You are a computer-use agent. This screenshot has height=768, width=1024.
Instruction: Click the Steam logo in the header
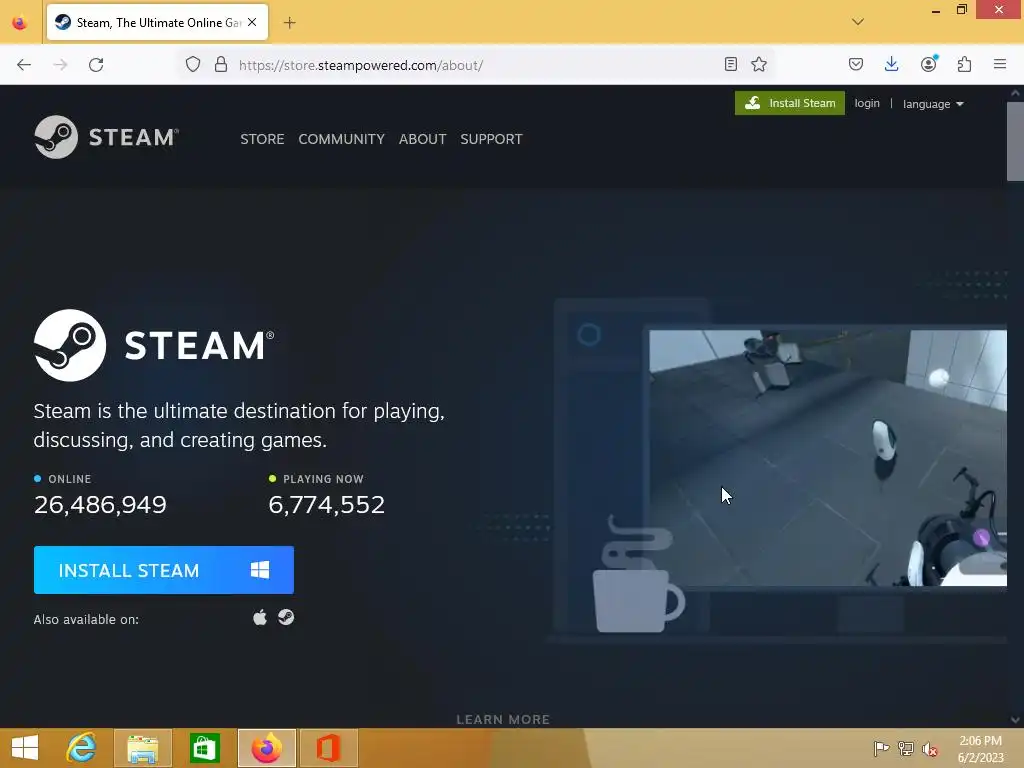pyautogui.click(x=106, y=137)
